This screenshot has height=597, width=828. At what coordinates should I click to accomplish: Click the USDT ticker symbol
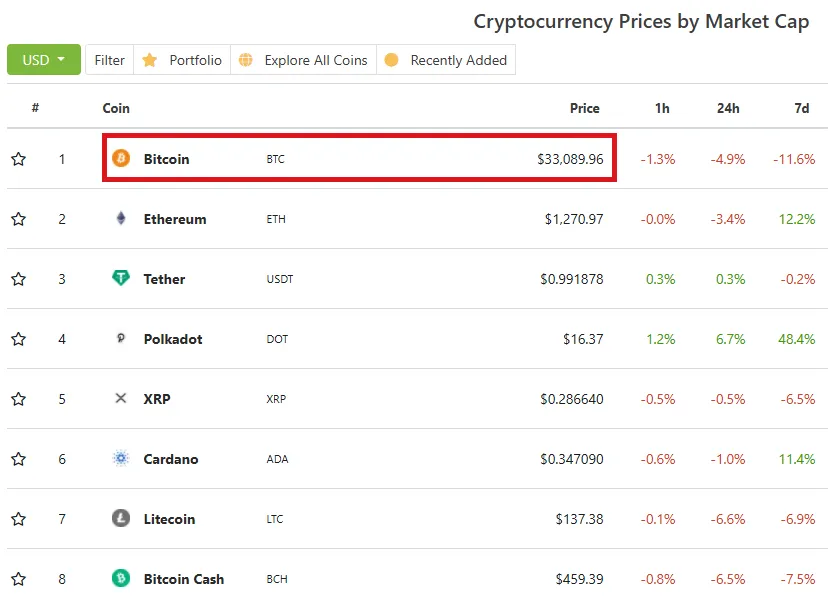(279, 279)
